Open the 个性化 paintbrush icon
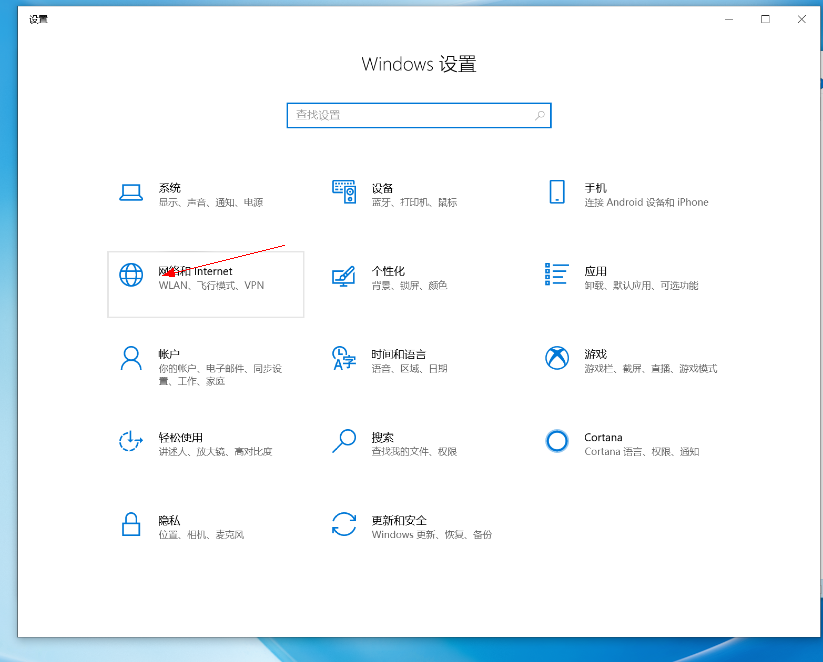This screenshot has height=662, width=823. coord(344,276)
